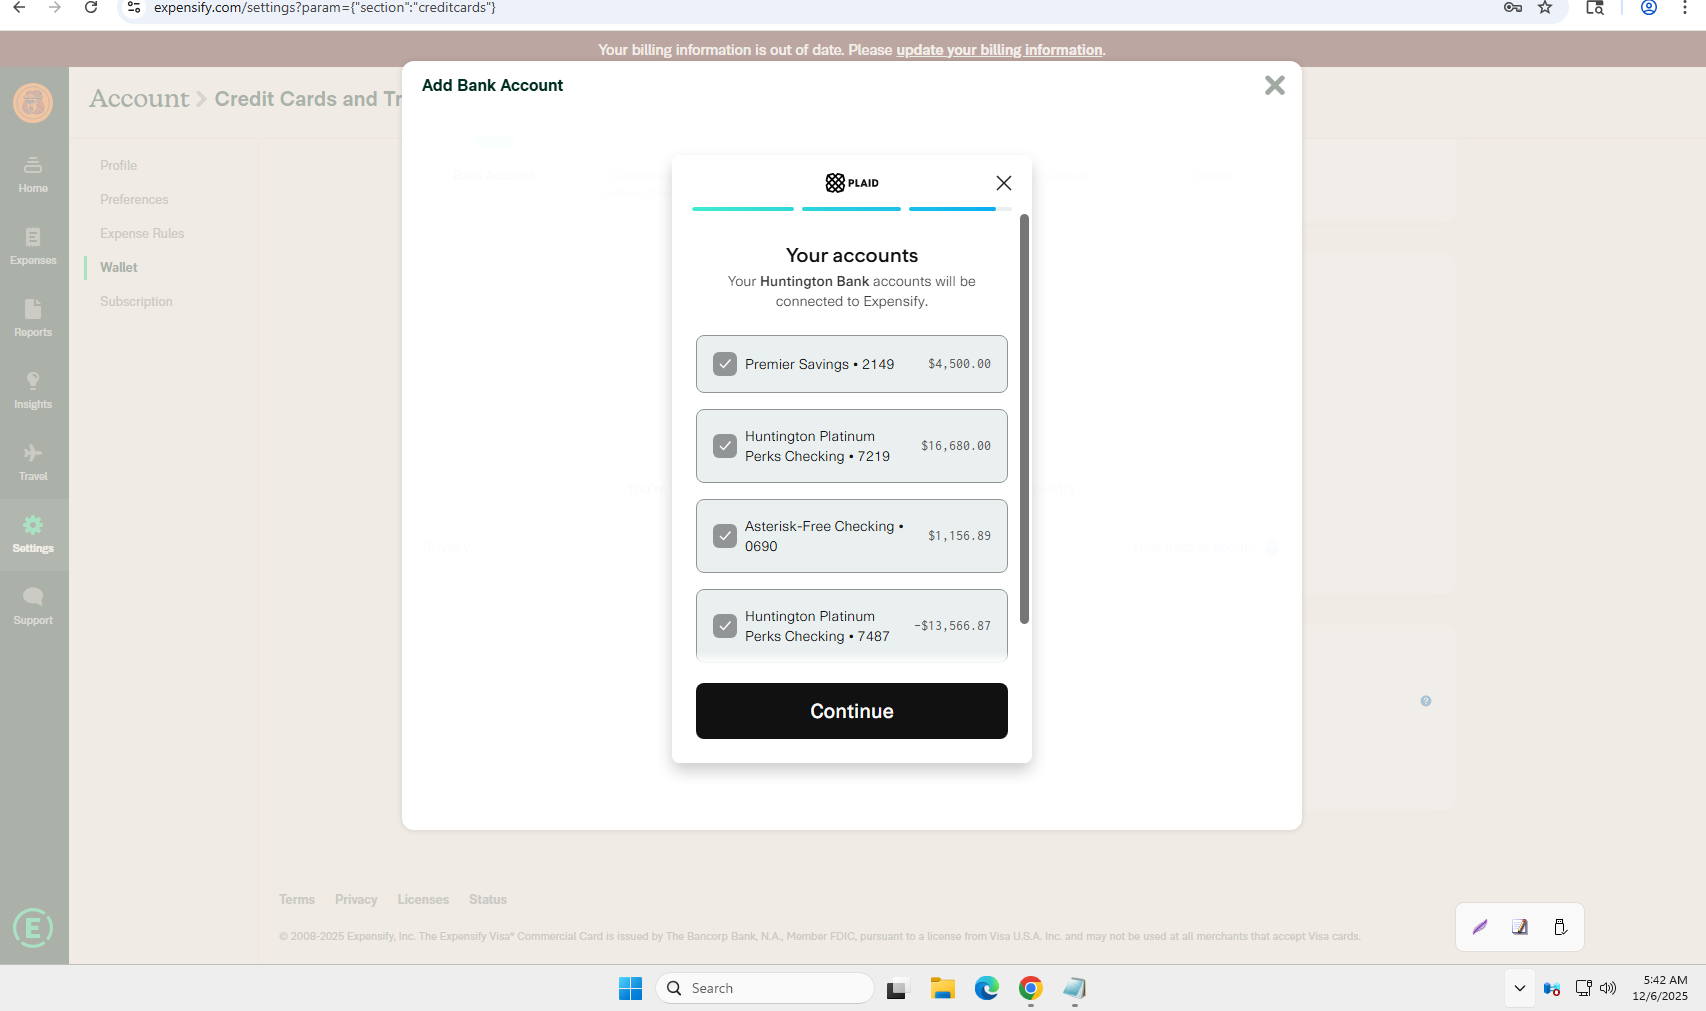Image resolution: width=1706 pixels, height=1011 pixels.
Task: Uncheck Premier Savings 2149 account
Action: pos(725,364)
